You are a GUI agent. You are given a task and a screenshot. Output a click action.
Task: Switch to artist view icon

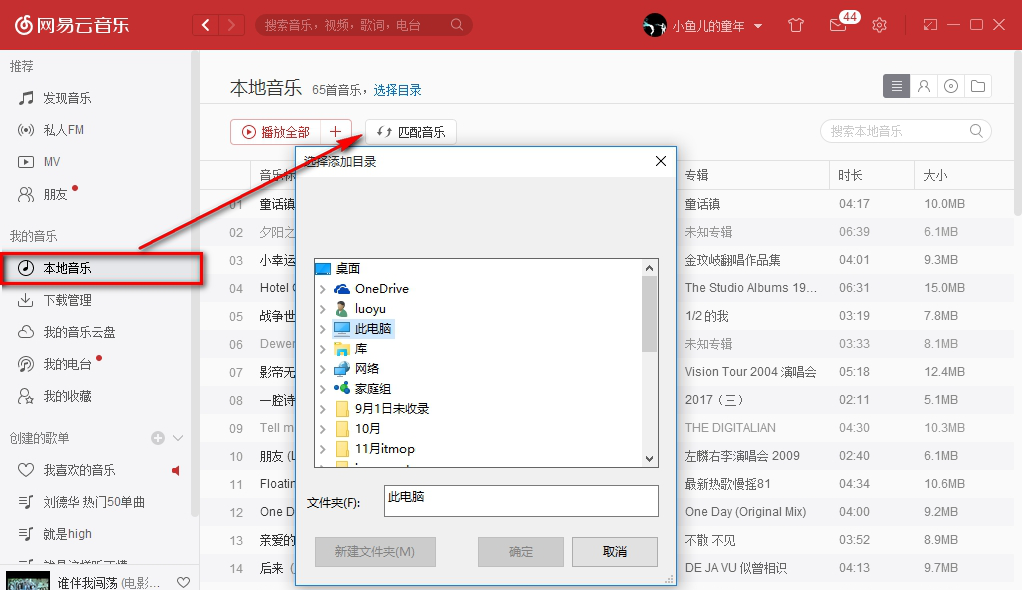(x=924, y=86)
